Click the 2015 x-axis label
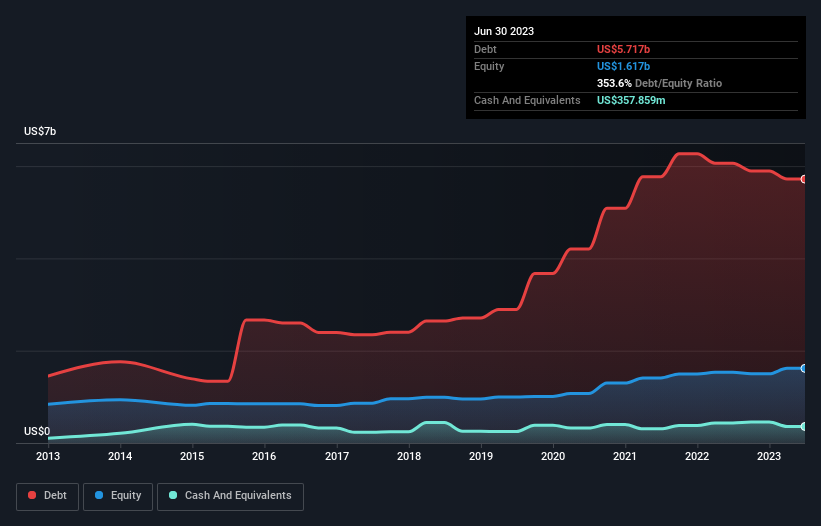 pyautogui.click(x=192, y=456)
